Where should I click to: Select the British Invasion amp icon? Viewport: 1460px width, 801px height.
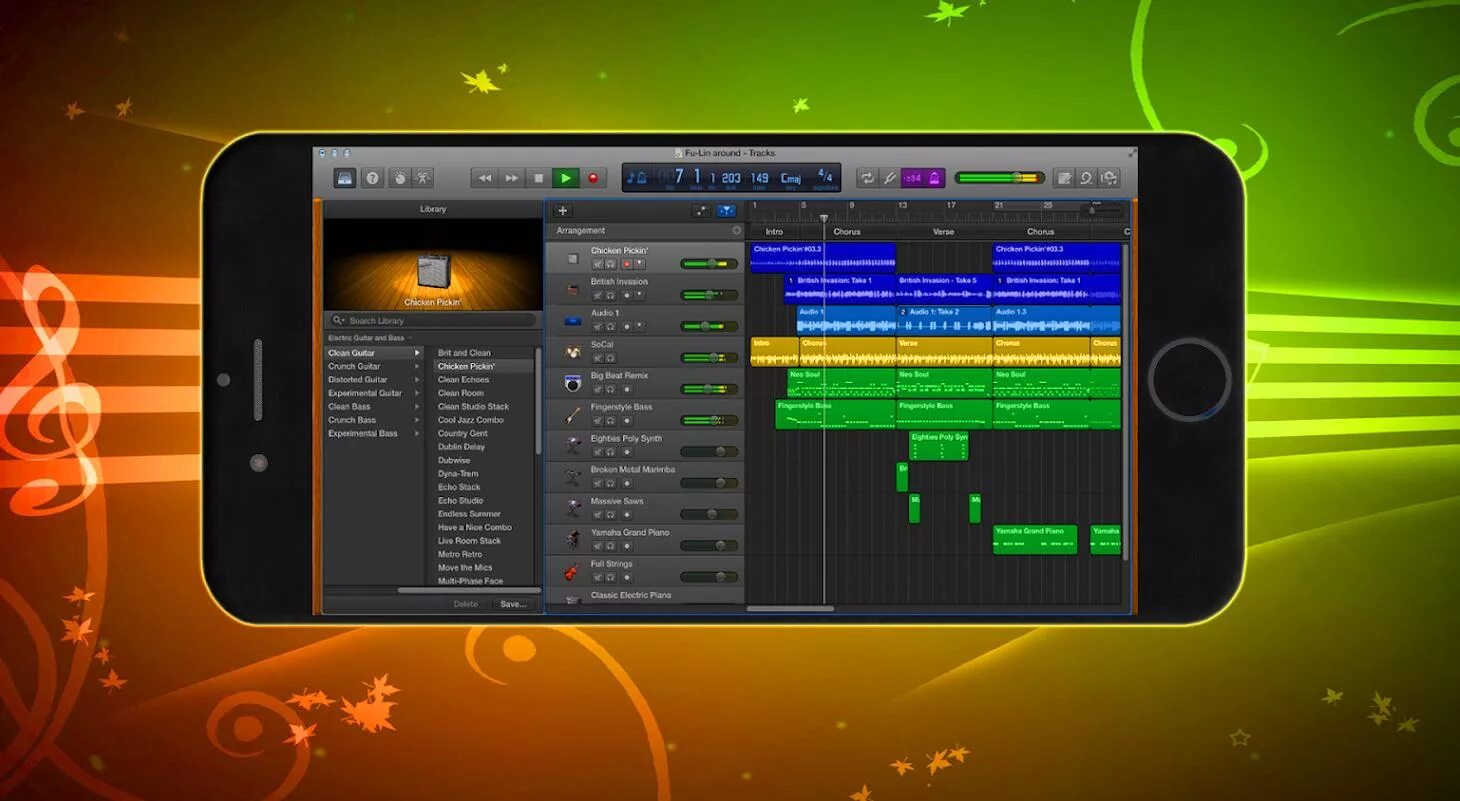[573, 290]
